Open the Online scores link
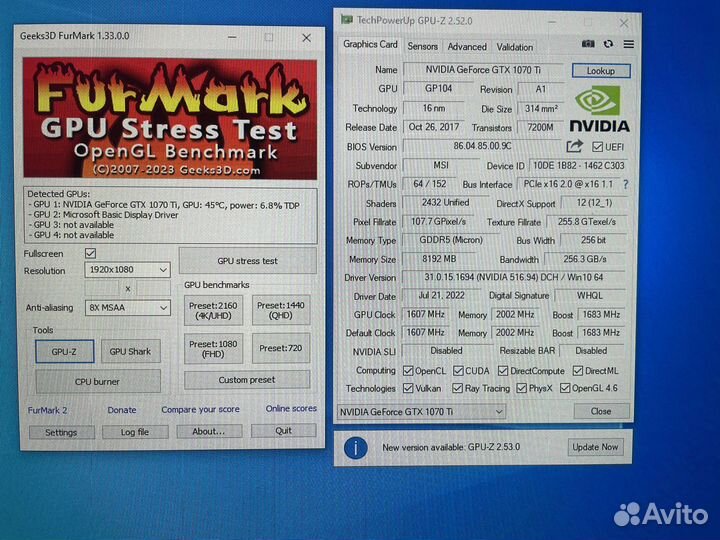 point(291,408)
